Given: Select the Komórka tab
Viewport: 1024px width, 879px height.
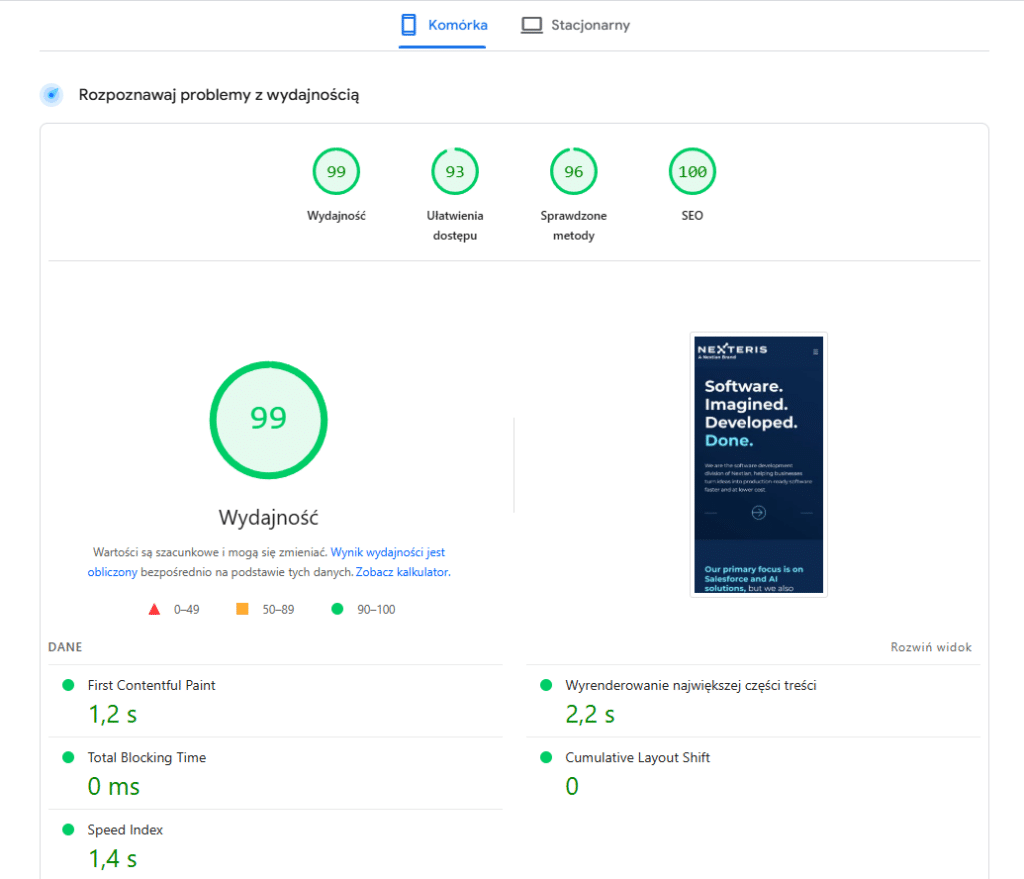Looking at the screenshot, I should point(442,24).
